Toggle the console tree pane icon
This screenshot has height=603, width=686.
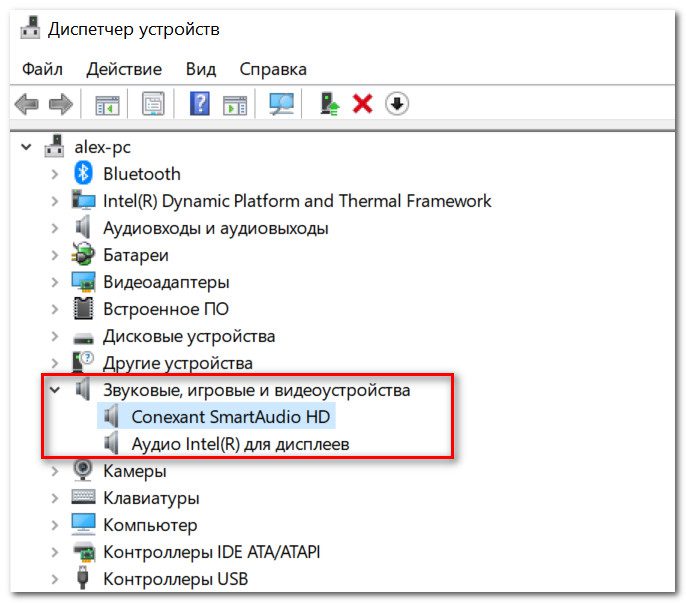click(107, 104)
